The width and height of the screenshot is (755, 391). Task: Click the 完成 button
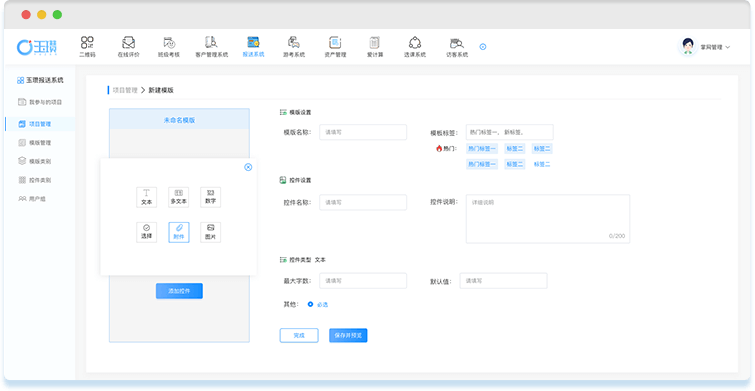299,335
